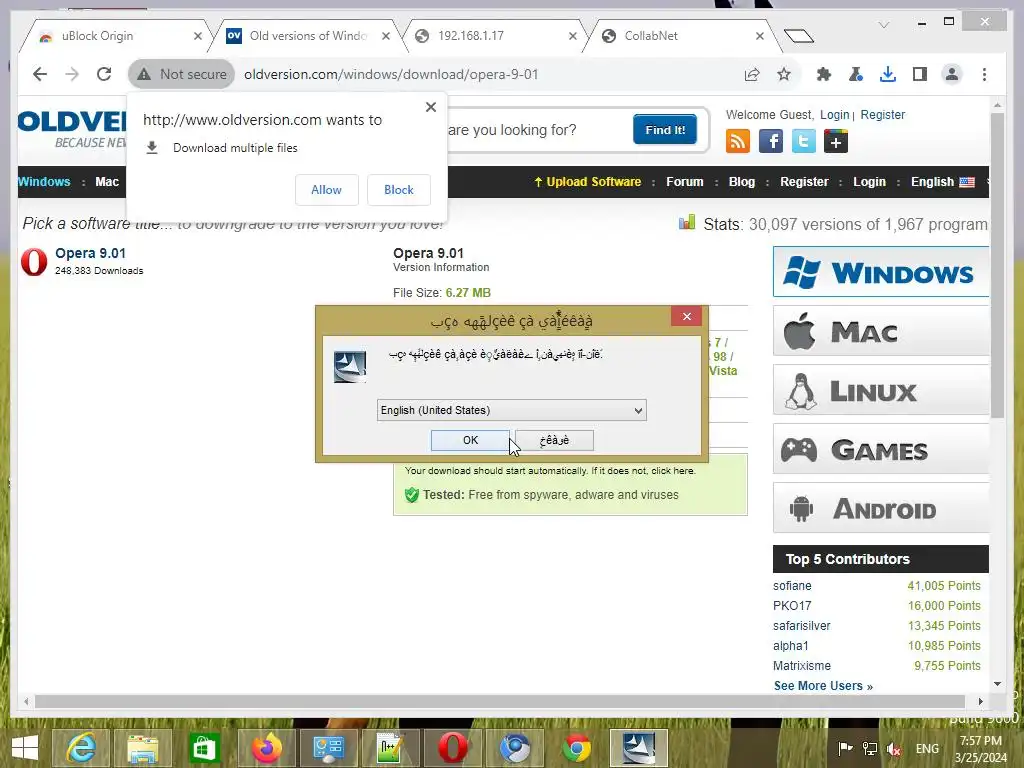Image resolution: width=1024 pixels, height=768 pixels.
Task: Open the Android platform banner
Action: click(881, 508)
